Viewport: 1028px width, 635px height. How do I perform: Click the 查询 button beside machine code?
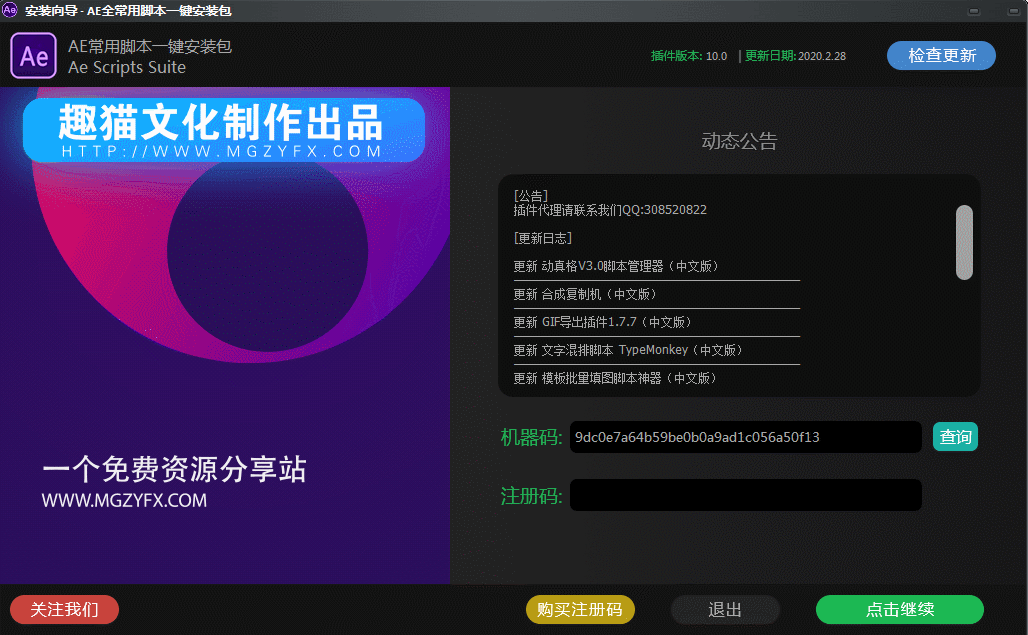(x=955, y=437)
